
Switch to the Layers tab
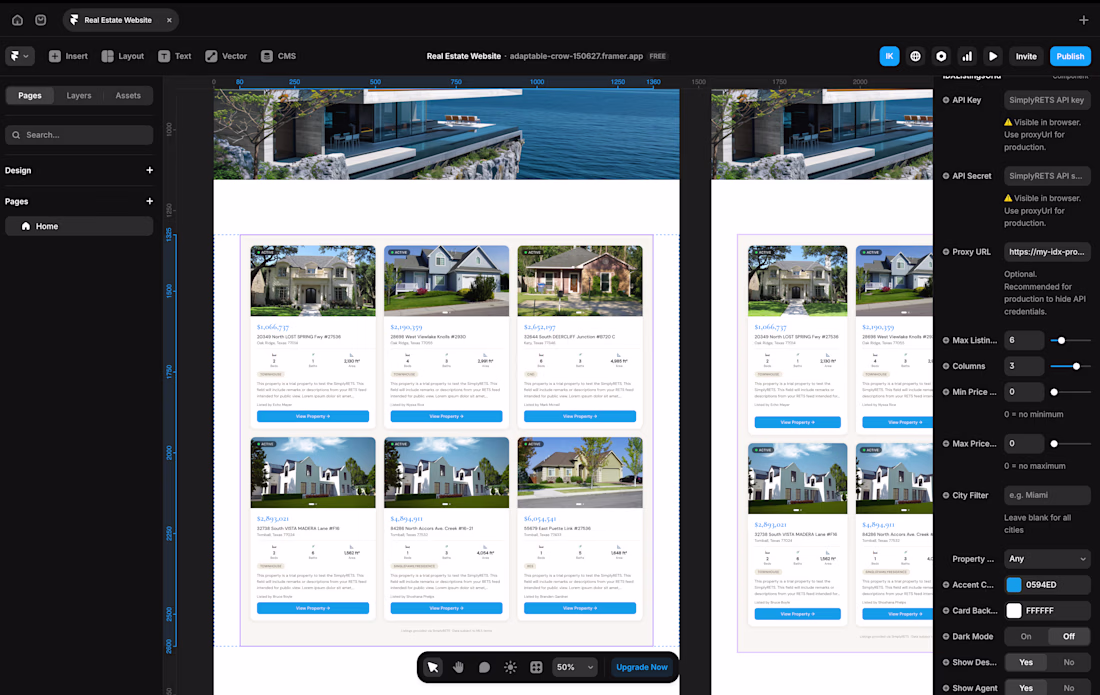(79, 95)
